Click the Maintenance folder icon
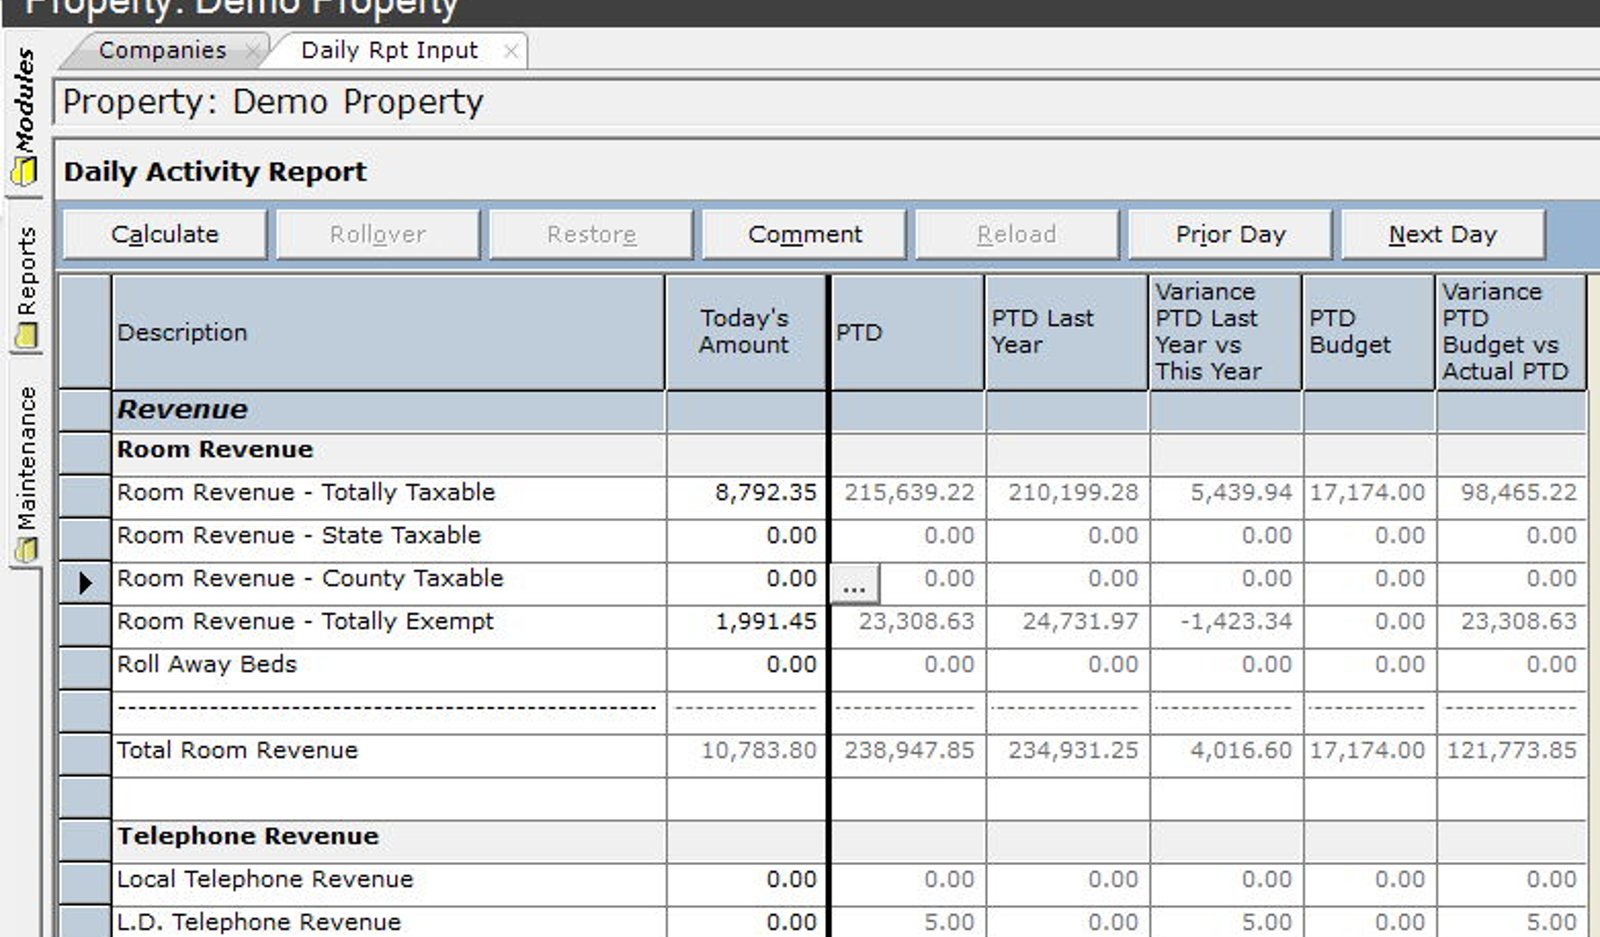Viewport: 1600px width, 937px height. pos(26,550)
